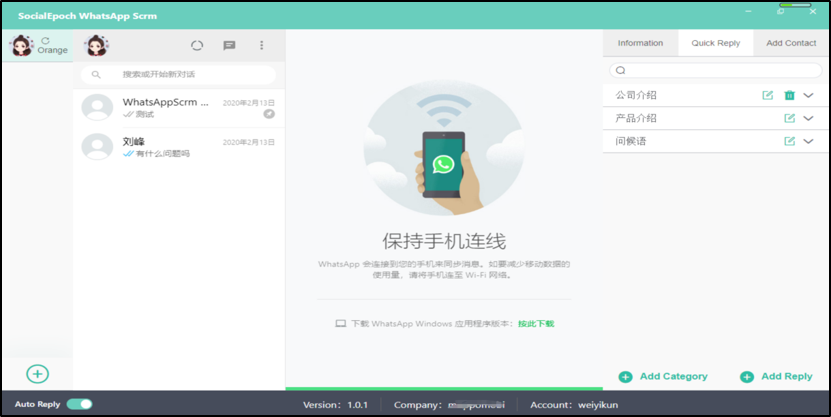Click the quick reply search field
Viewport: 831px width, 417px height.
pyautogui.click(x=715, y=70)
